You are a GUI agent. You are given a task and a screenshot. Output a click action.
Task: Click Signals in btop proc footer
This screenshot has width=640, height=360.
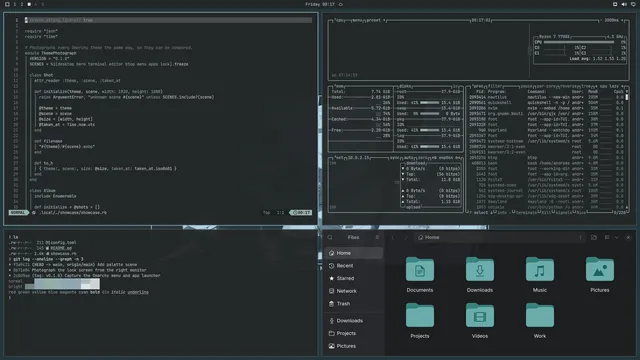pos(563,212)
